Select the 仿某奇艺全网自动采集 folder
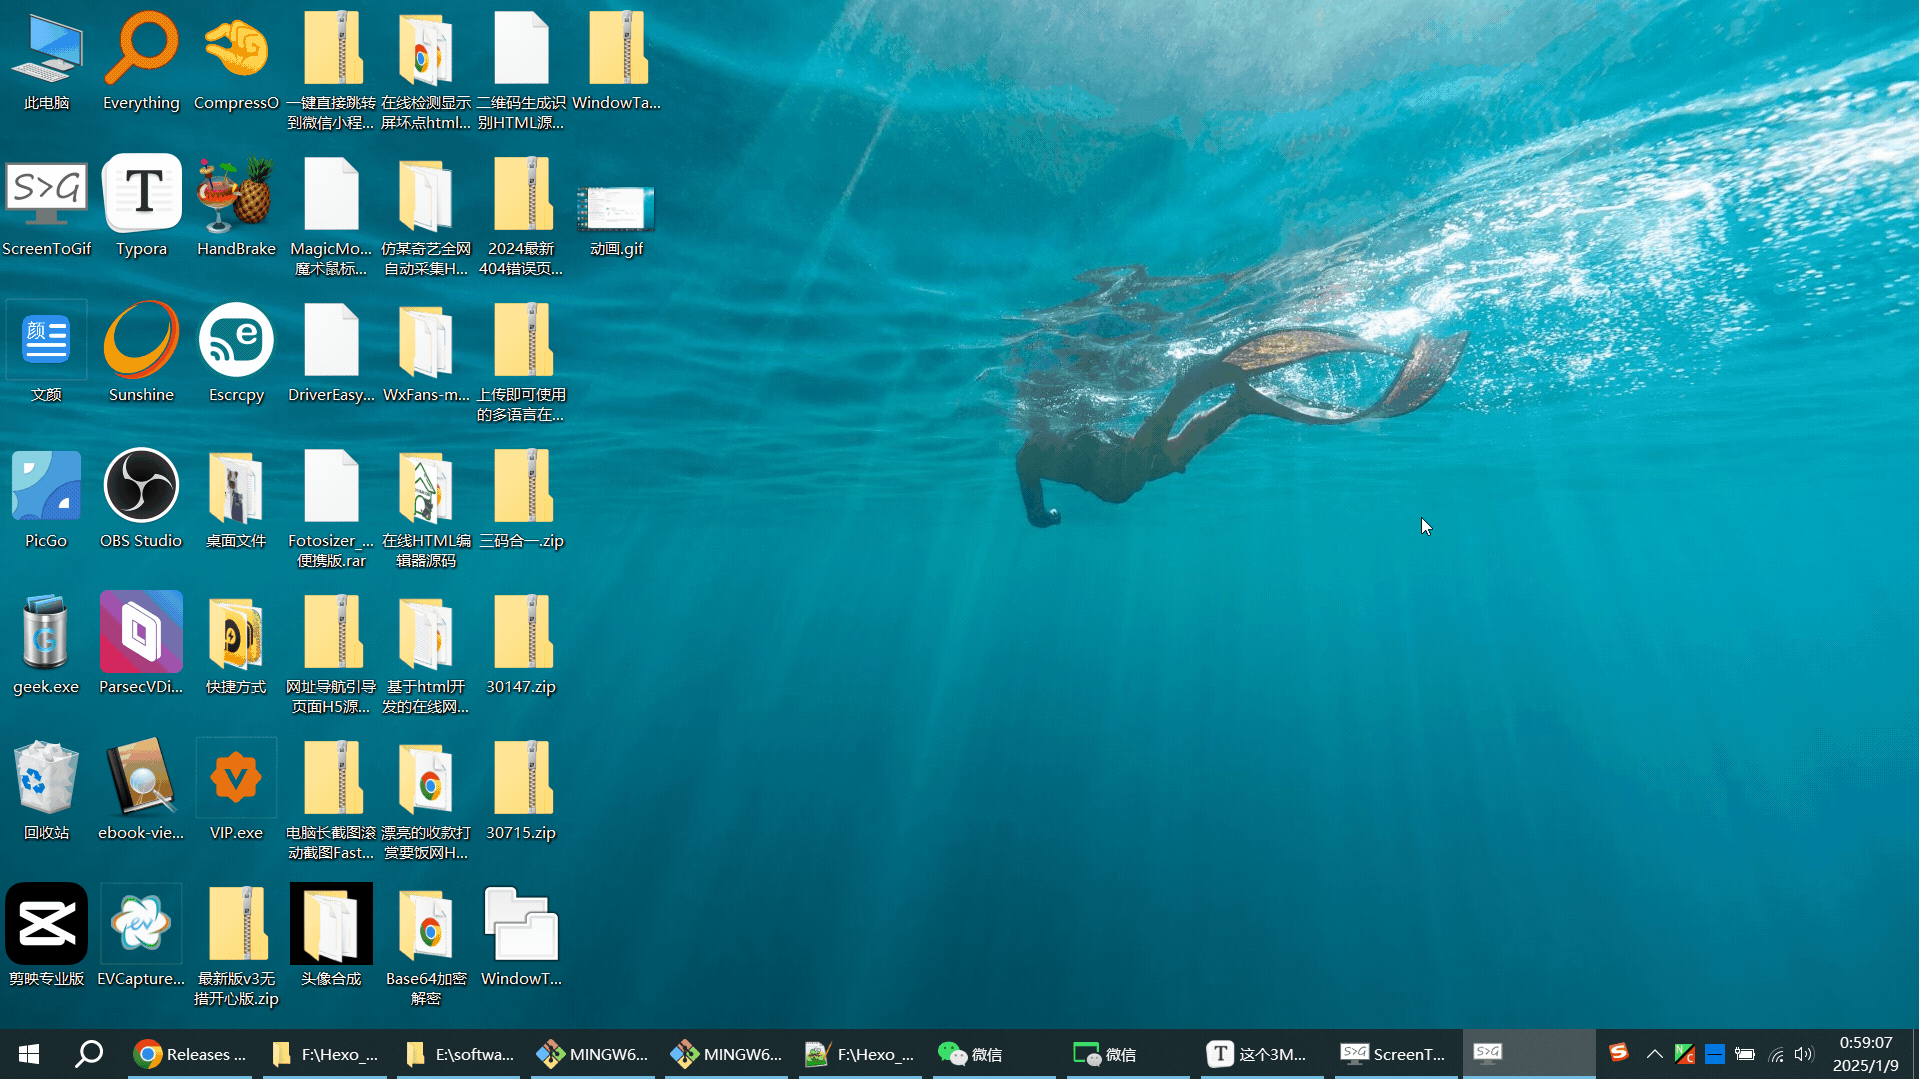This screenshot has width=1919, height=1079. [x=426, y=218]
